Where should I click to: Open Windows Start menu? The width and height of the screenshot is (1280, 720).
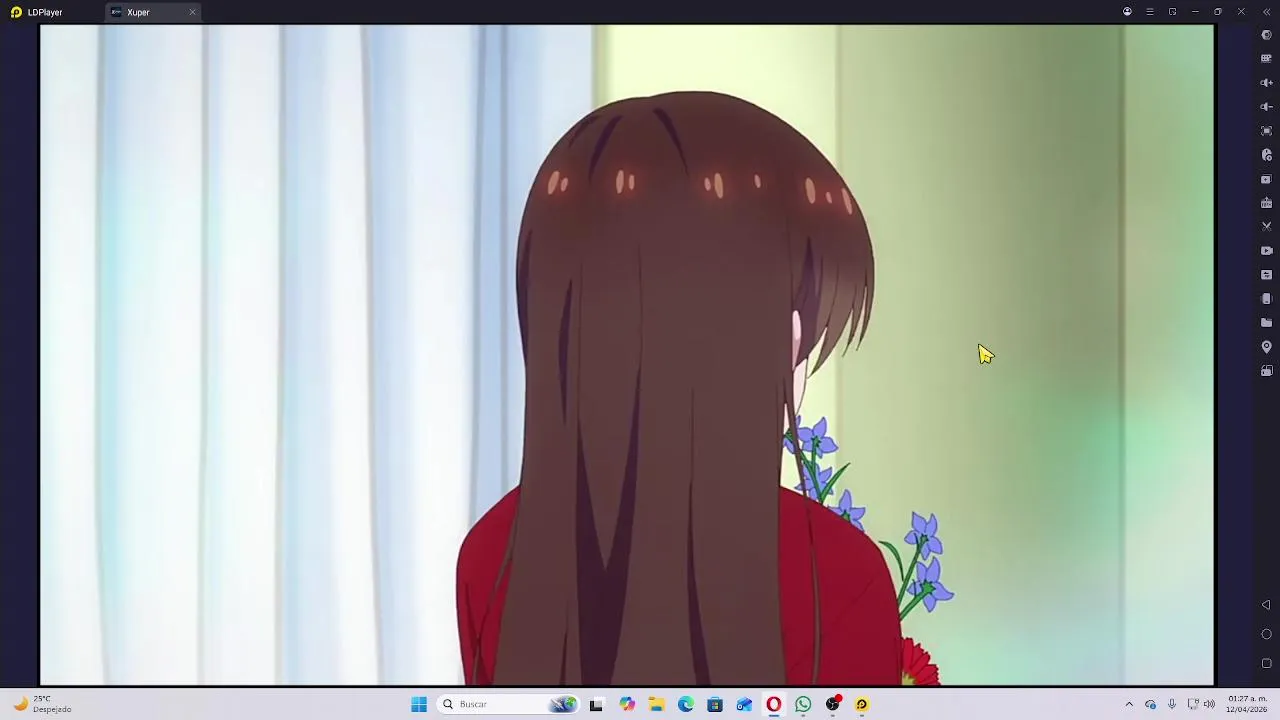(419, 704)
